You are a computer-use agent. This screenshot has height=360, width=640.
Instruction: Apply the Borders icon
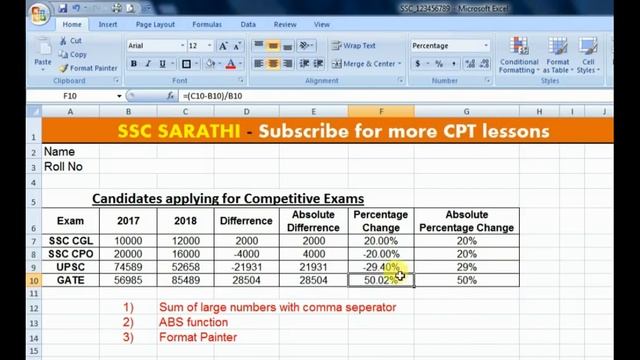[187, 64]
